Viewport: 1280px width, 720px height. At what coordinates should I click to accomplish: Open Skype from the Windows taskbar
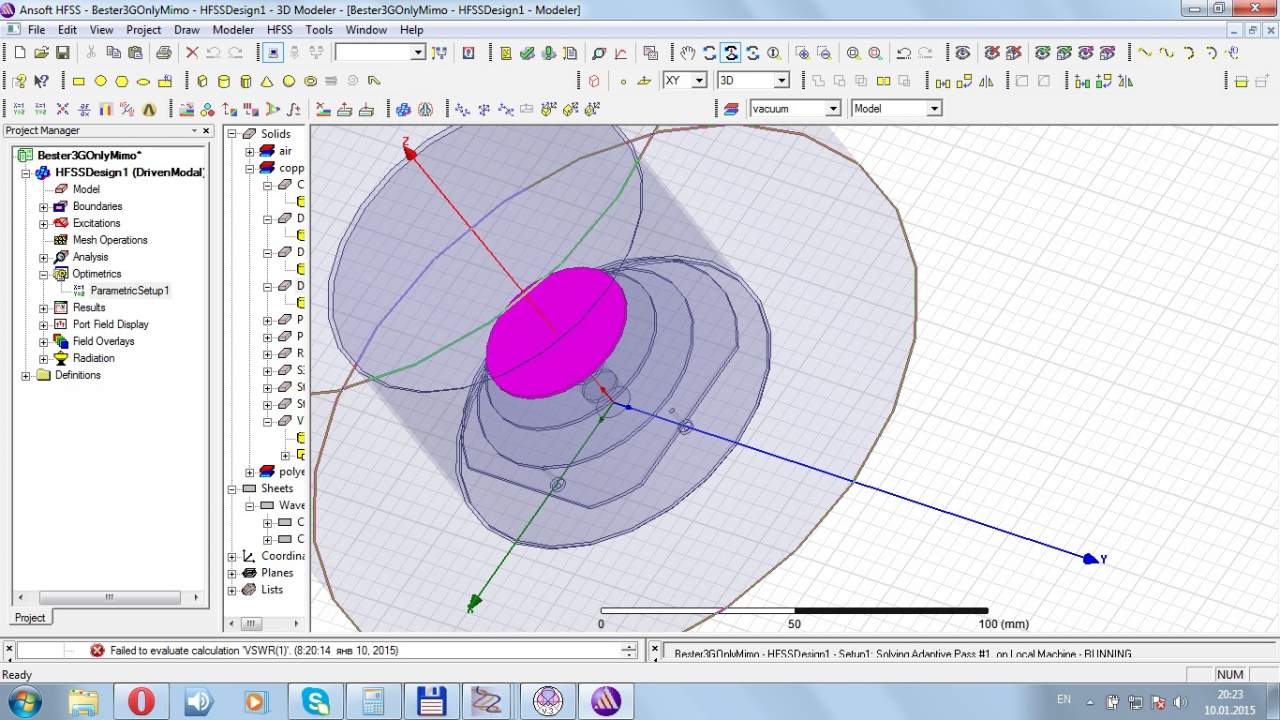tap(315, 701)
